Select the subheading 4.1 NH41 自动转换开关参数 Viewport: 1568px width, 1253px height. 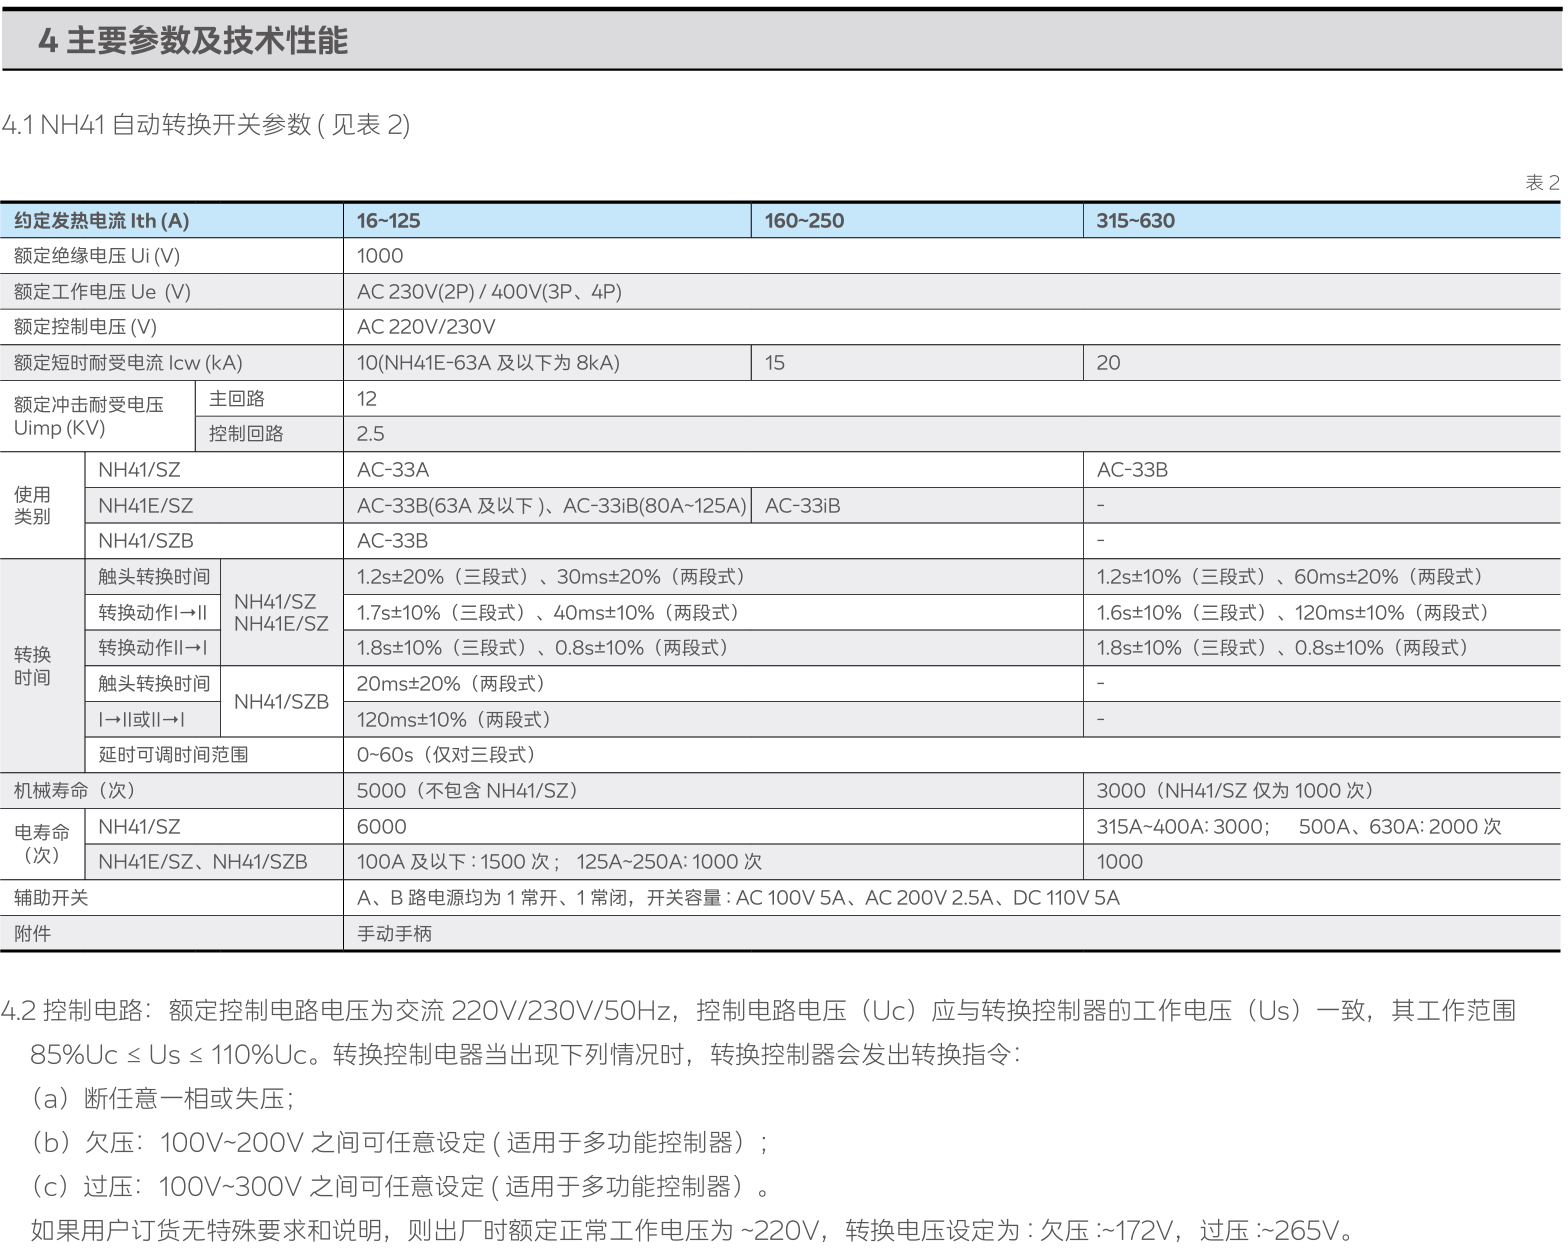coord(205,125)
